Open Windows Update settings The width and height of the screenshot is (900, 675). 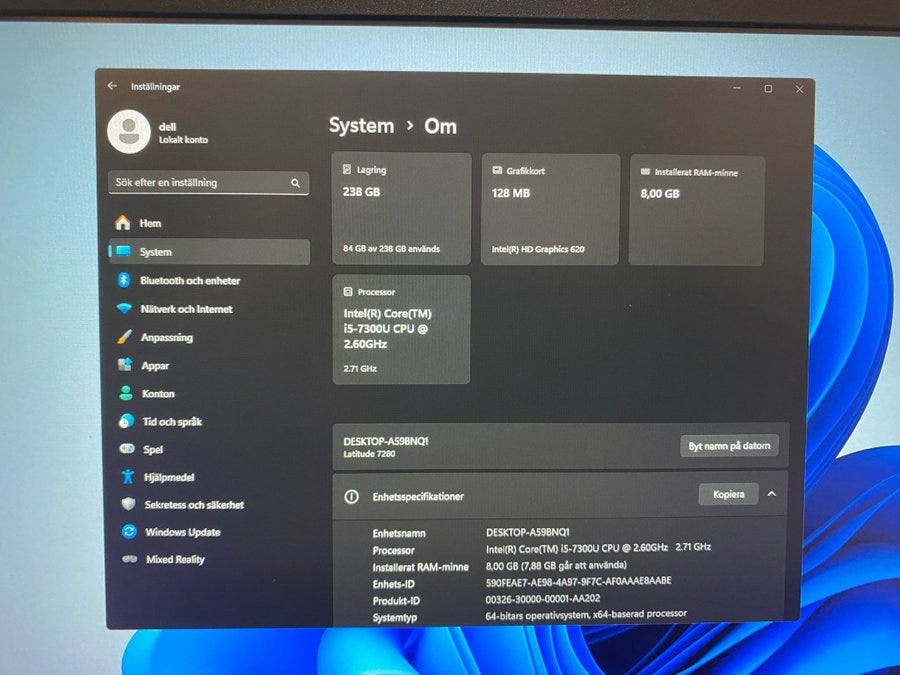[212, 532]
